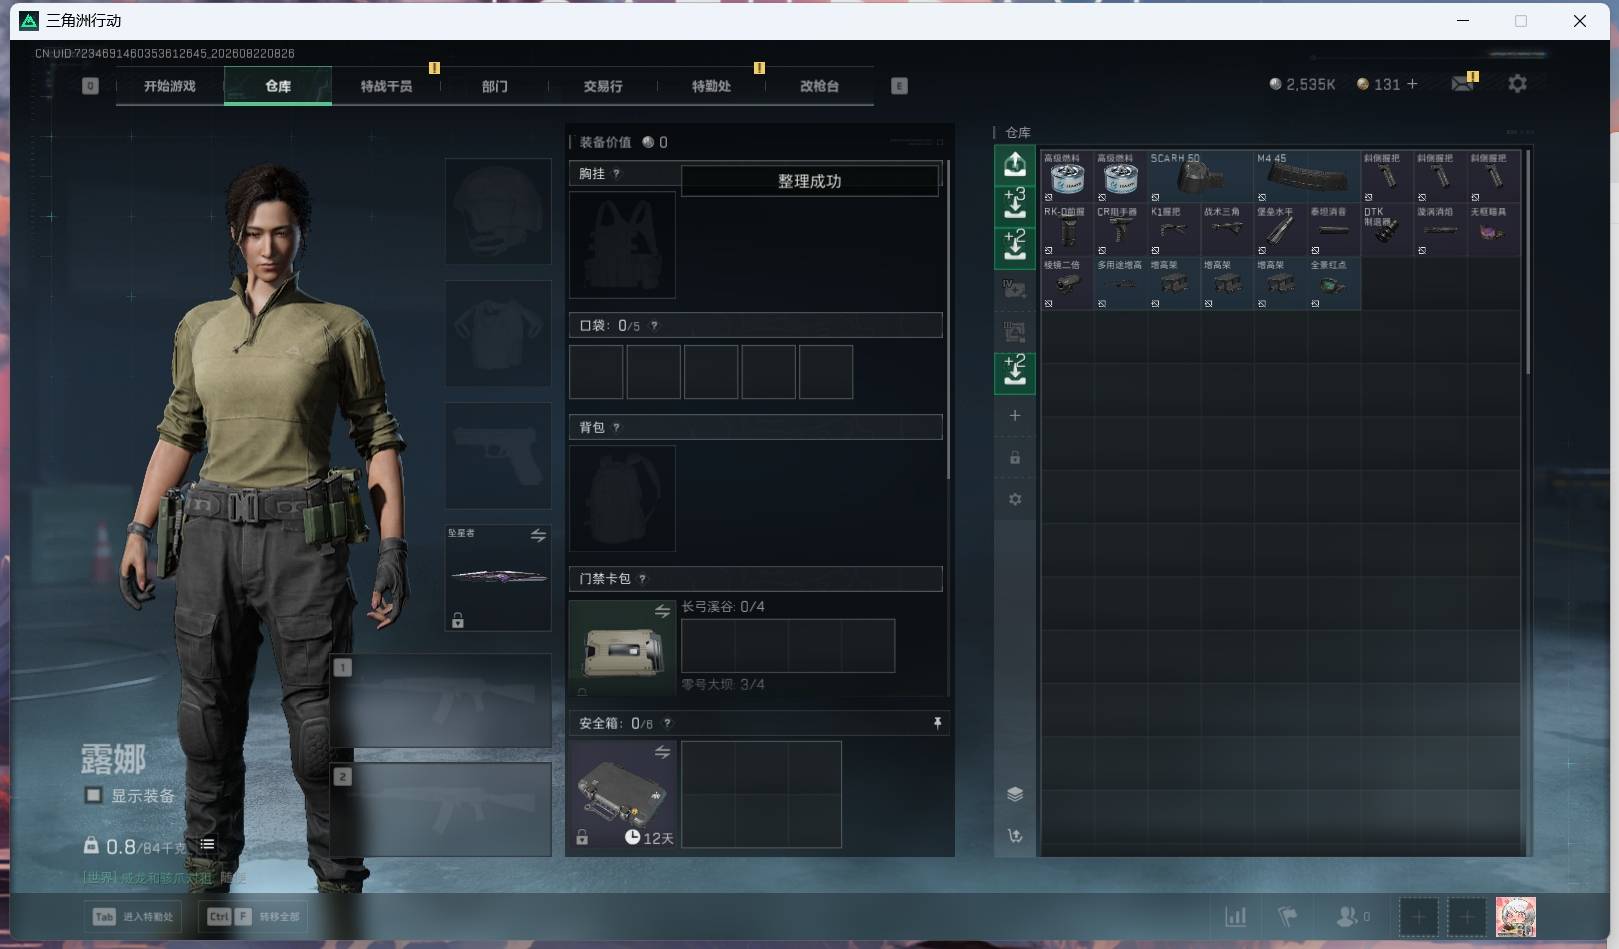Click the Ctrl F 转移全部 button
The width and height of the screenshot is (1619, 949).
pos(254,917)
